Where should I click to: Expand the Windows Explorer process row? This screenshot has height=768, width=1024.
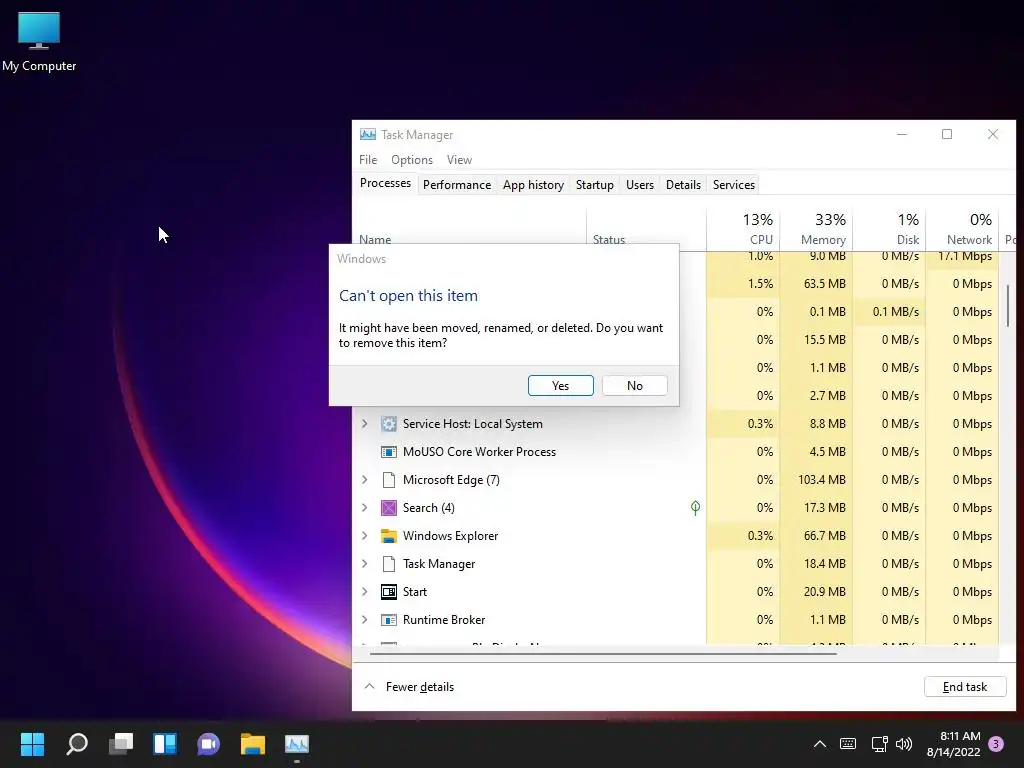coord(364,536)
